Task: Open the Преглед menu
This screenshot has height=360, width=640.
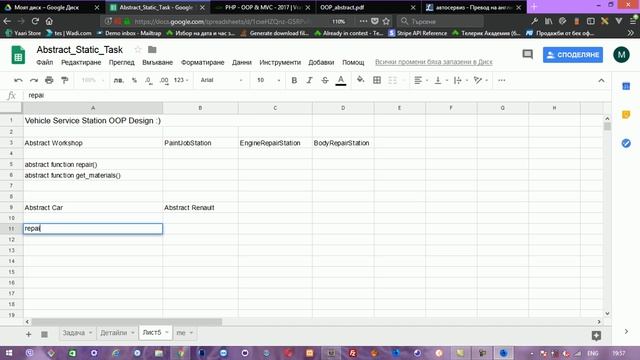Action: pyautogui.click(x=122, y=62)
